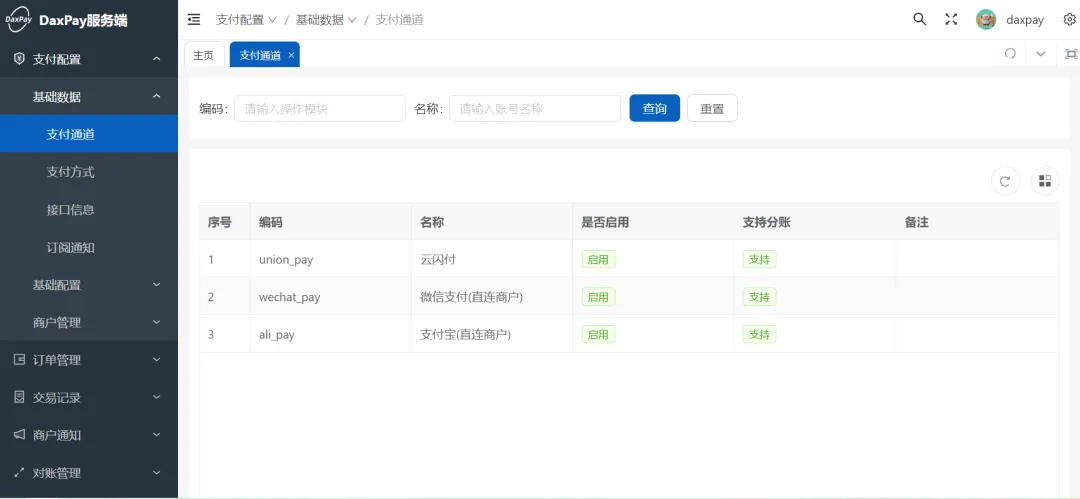
Task: Select 支付通道 in the sidebar
Action: [x=89, y=134]
